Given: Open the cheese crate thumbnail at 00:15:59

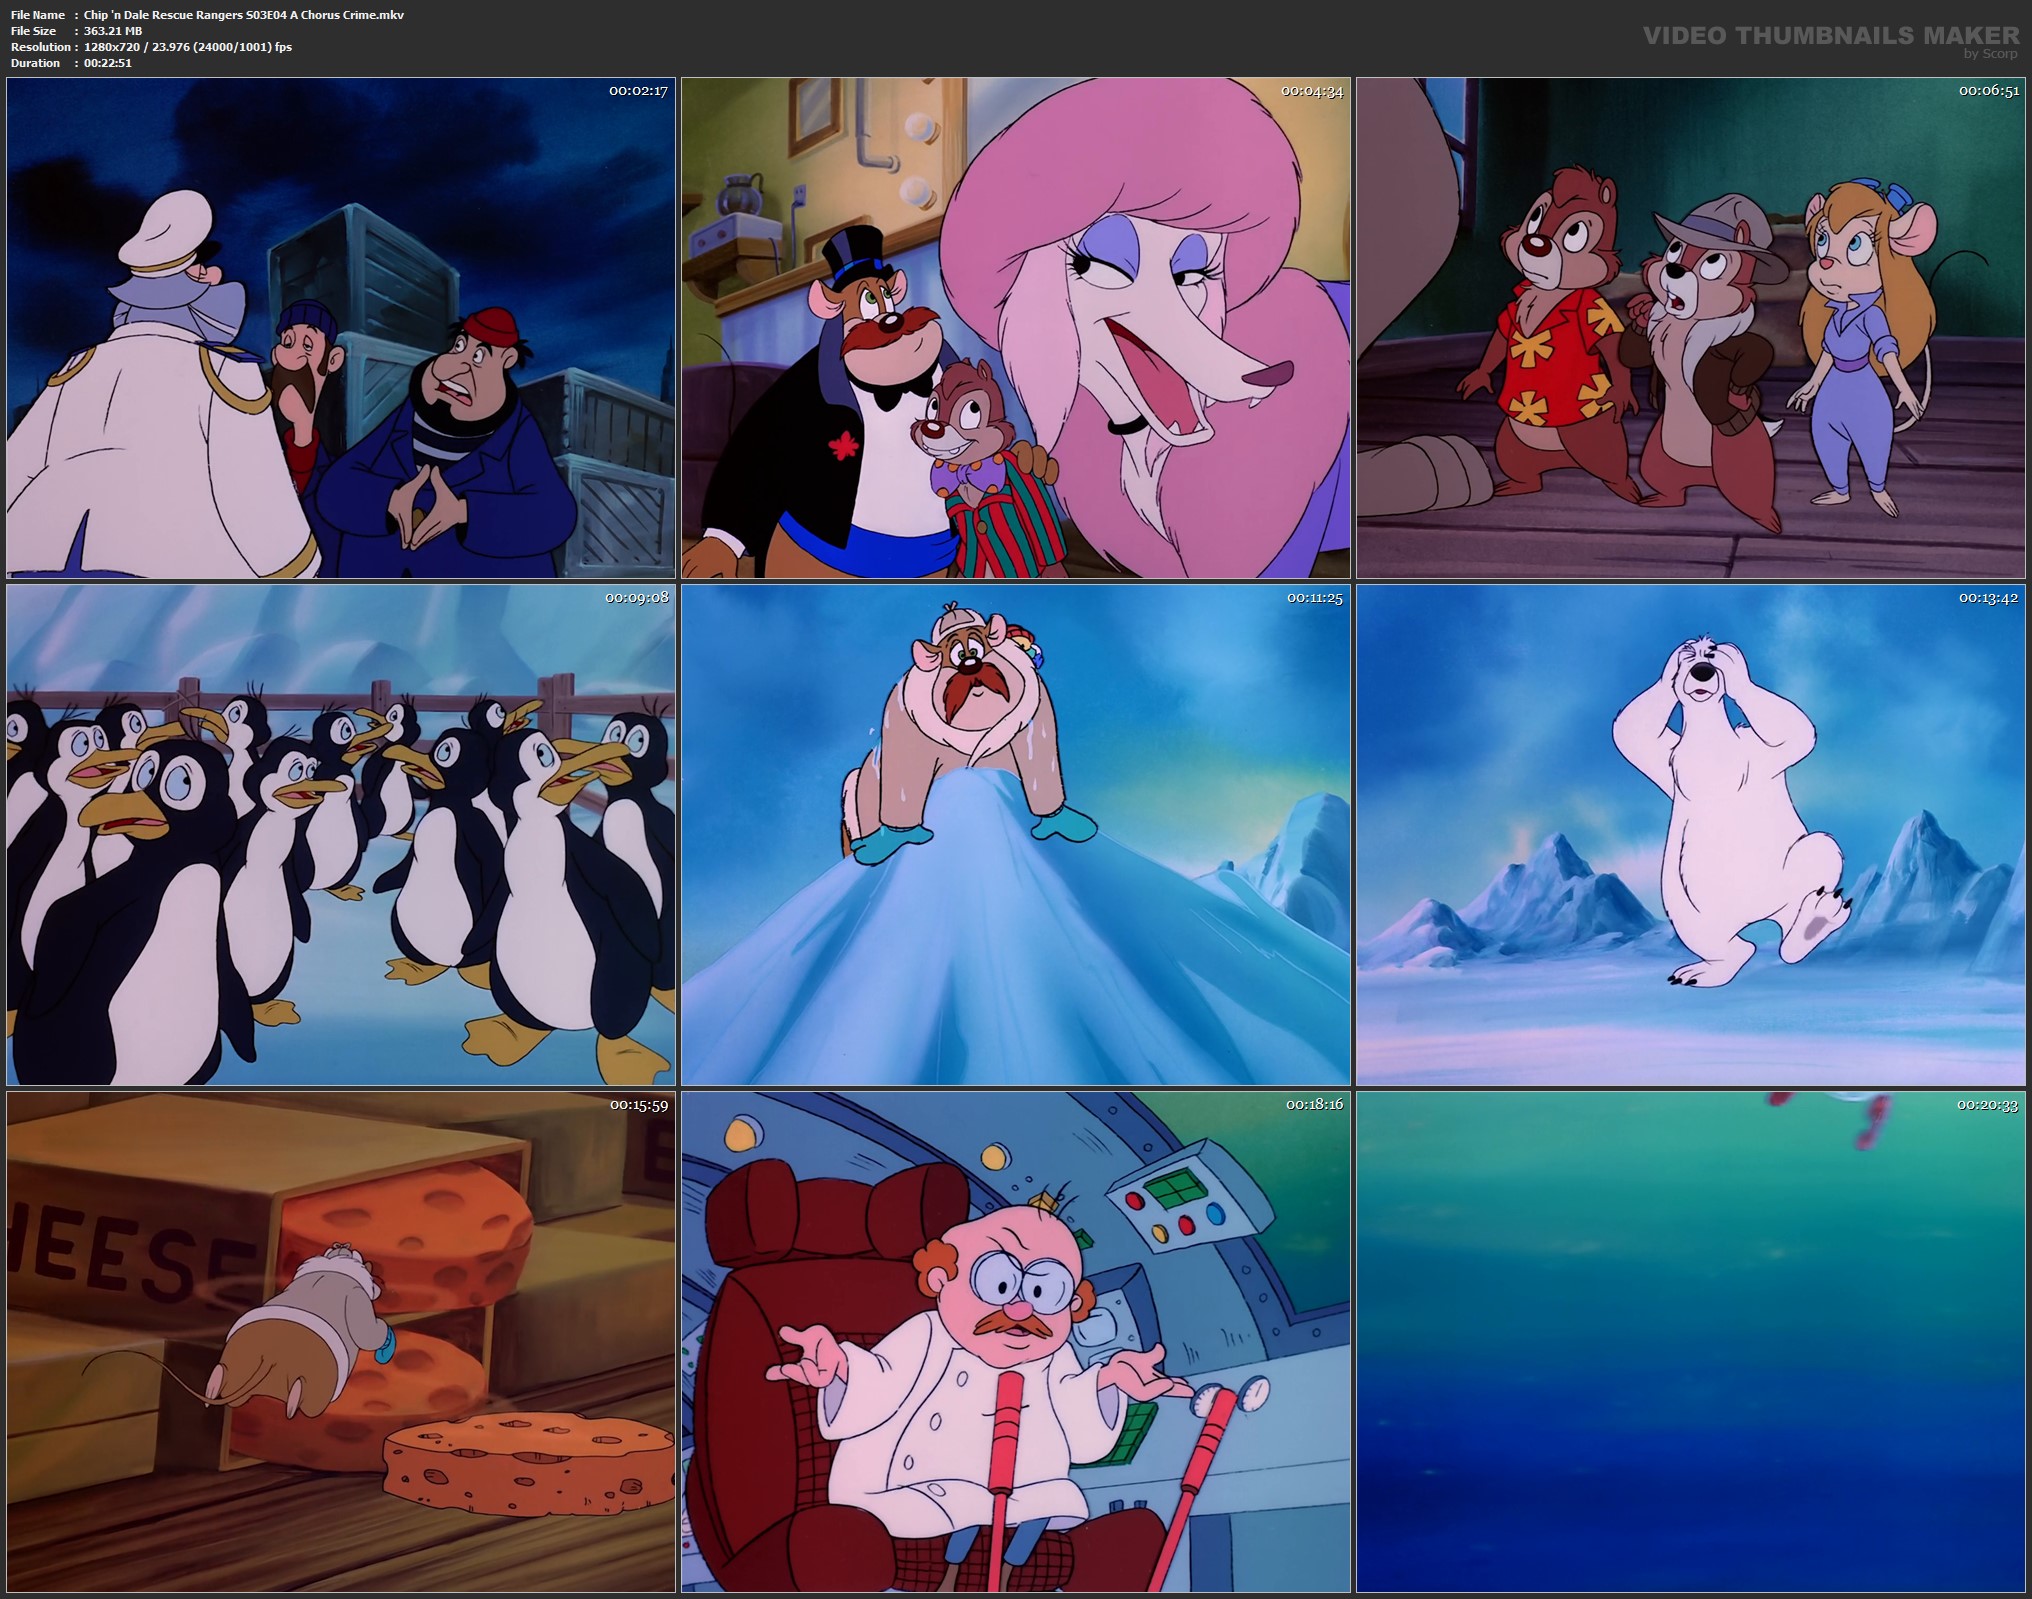Looking at the screenshot, I should 341,1341.
